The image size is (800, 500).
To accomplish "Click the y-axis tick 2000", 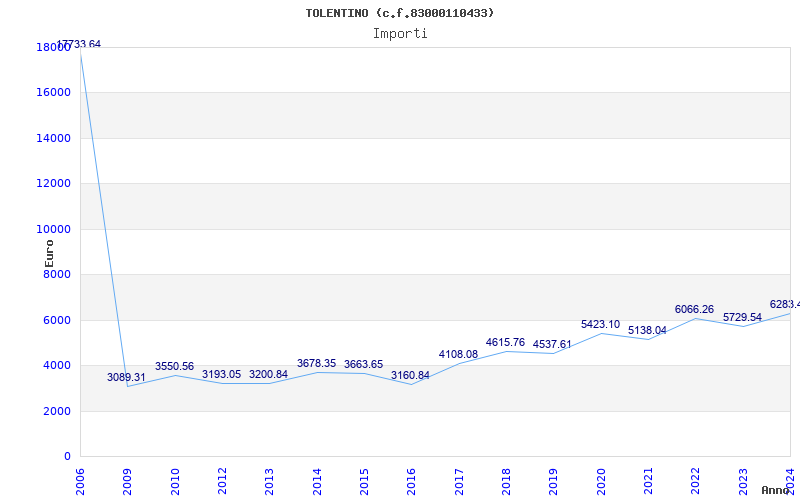I will point(57,411).
